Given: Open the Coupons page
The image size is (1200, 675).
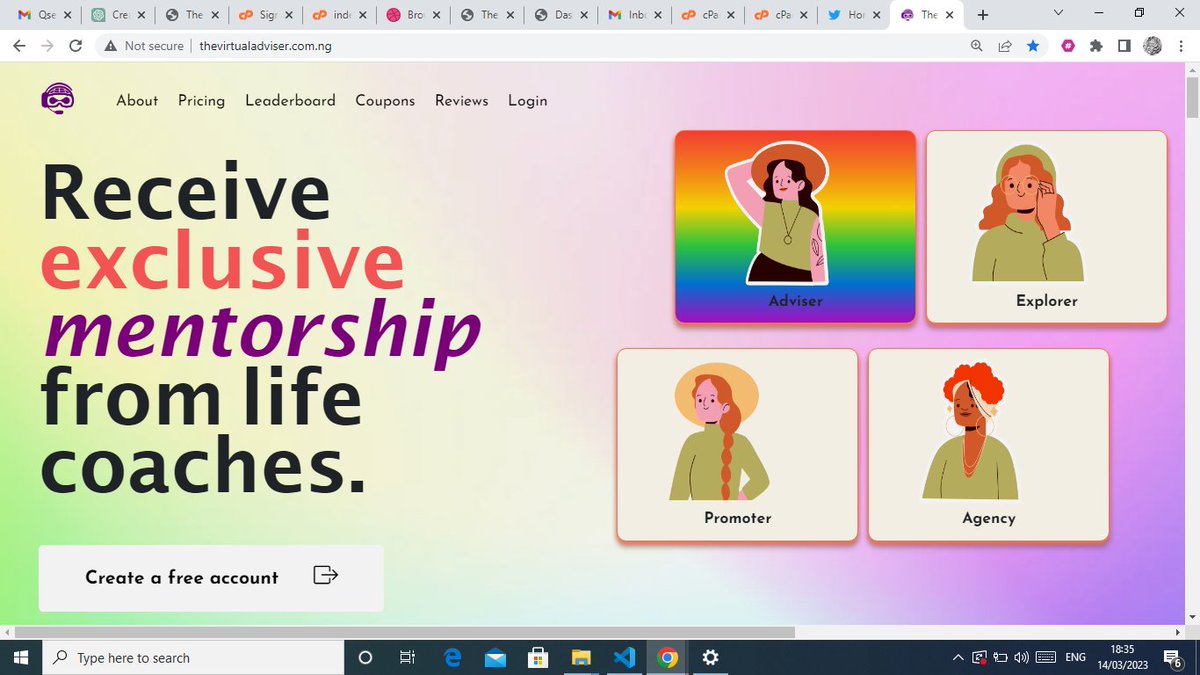Looking at the screenshot, I should (x=385, y=101).
